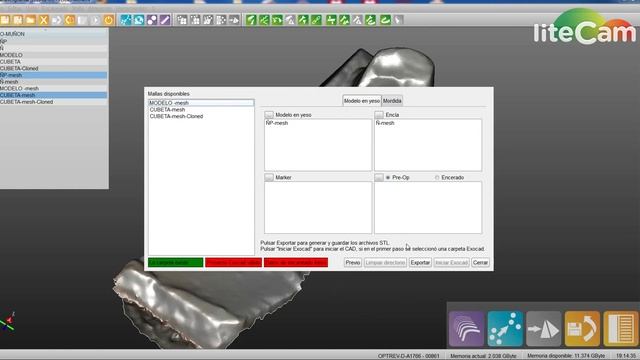Screen dimensions: 640x360
Task: Open the large teal points-with-arrow icon
Action: tap(505, 329)
